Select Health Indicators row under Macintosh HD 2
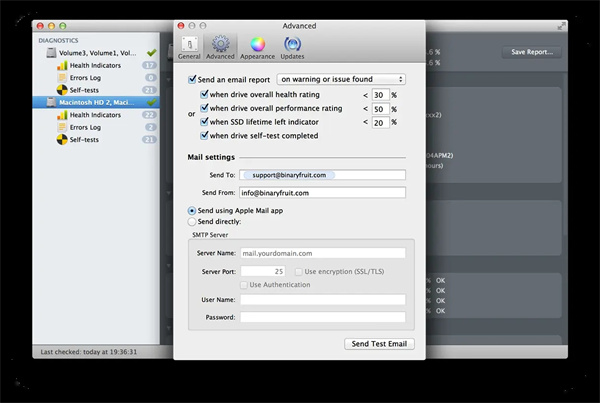Viewport: 600px width, 403px height. [x=96, y=115]
